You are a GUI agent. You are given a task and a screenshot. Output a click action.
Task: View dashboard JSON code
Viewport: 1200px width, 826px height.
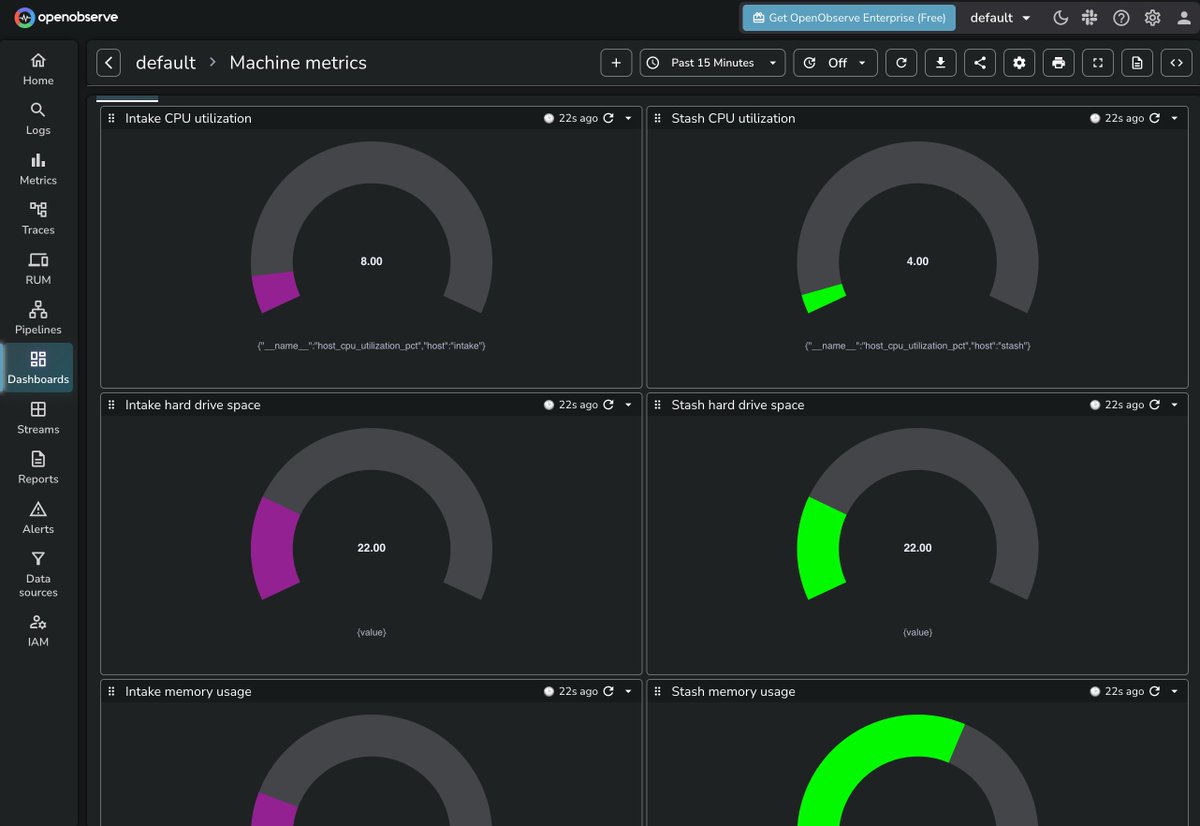tap(1176, 63)
